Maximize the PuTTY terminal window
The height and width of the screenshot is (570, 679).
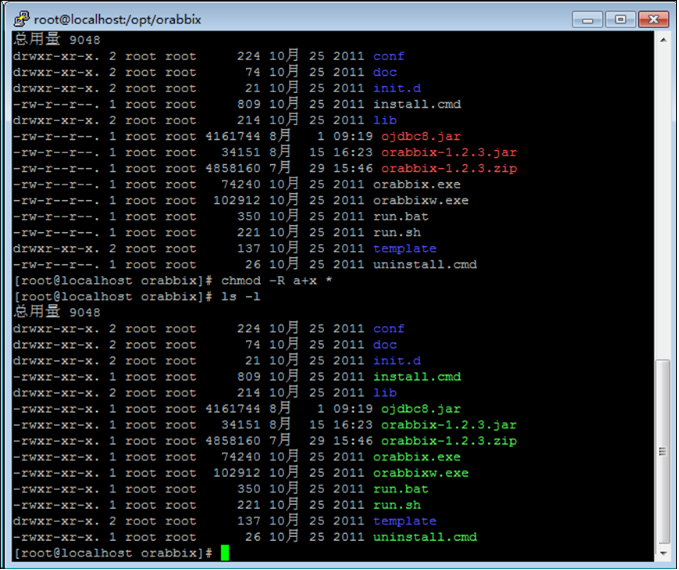620,20
